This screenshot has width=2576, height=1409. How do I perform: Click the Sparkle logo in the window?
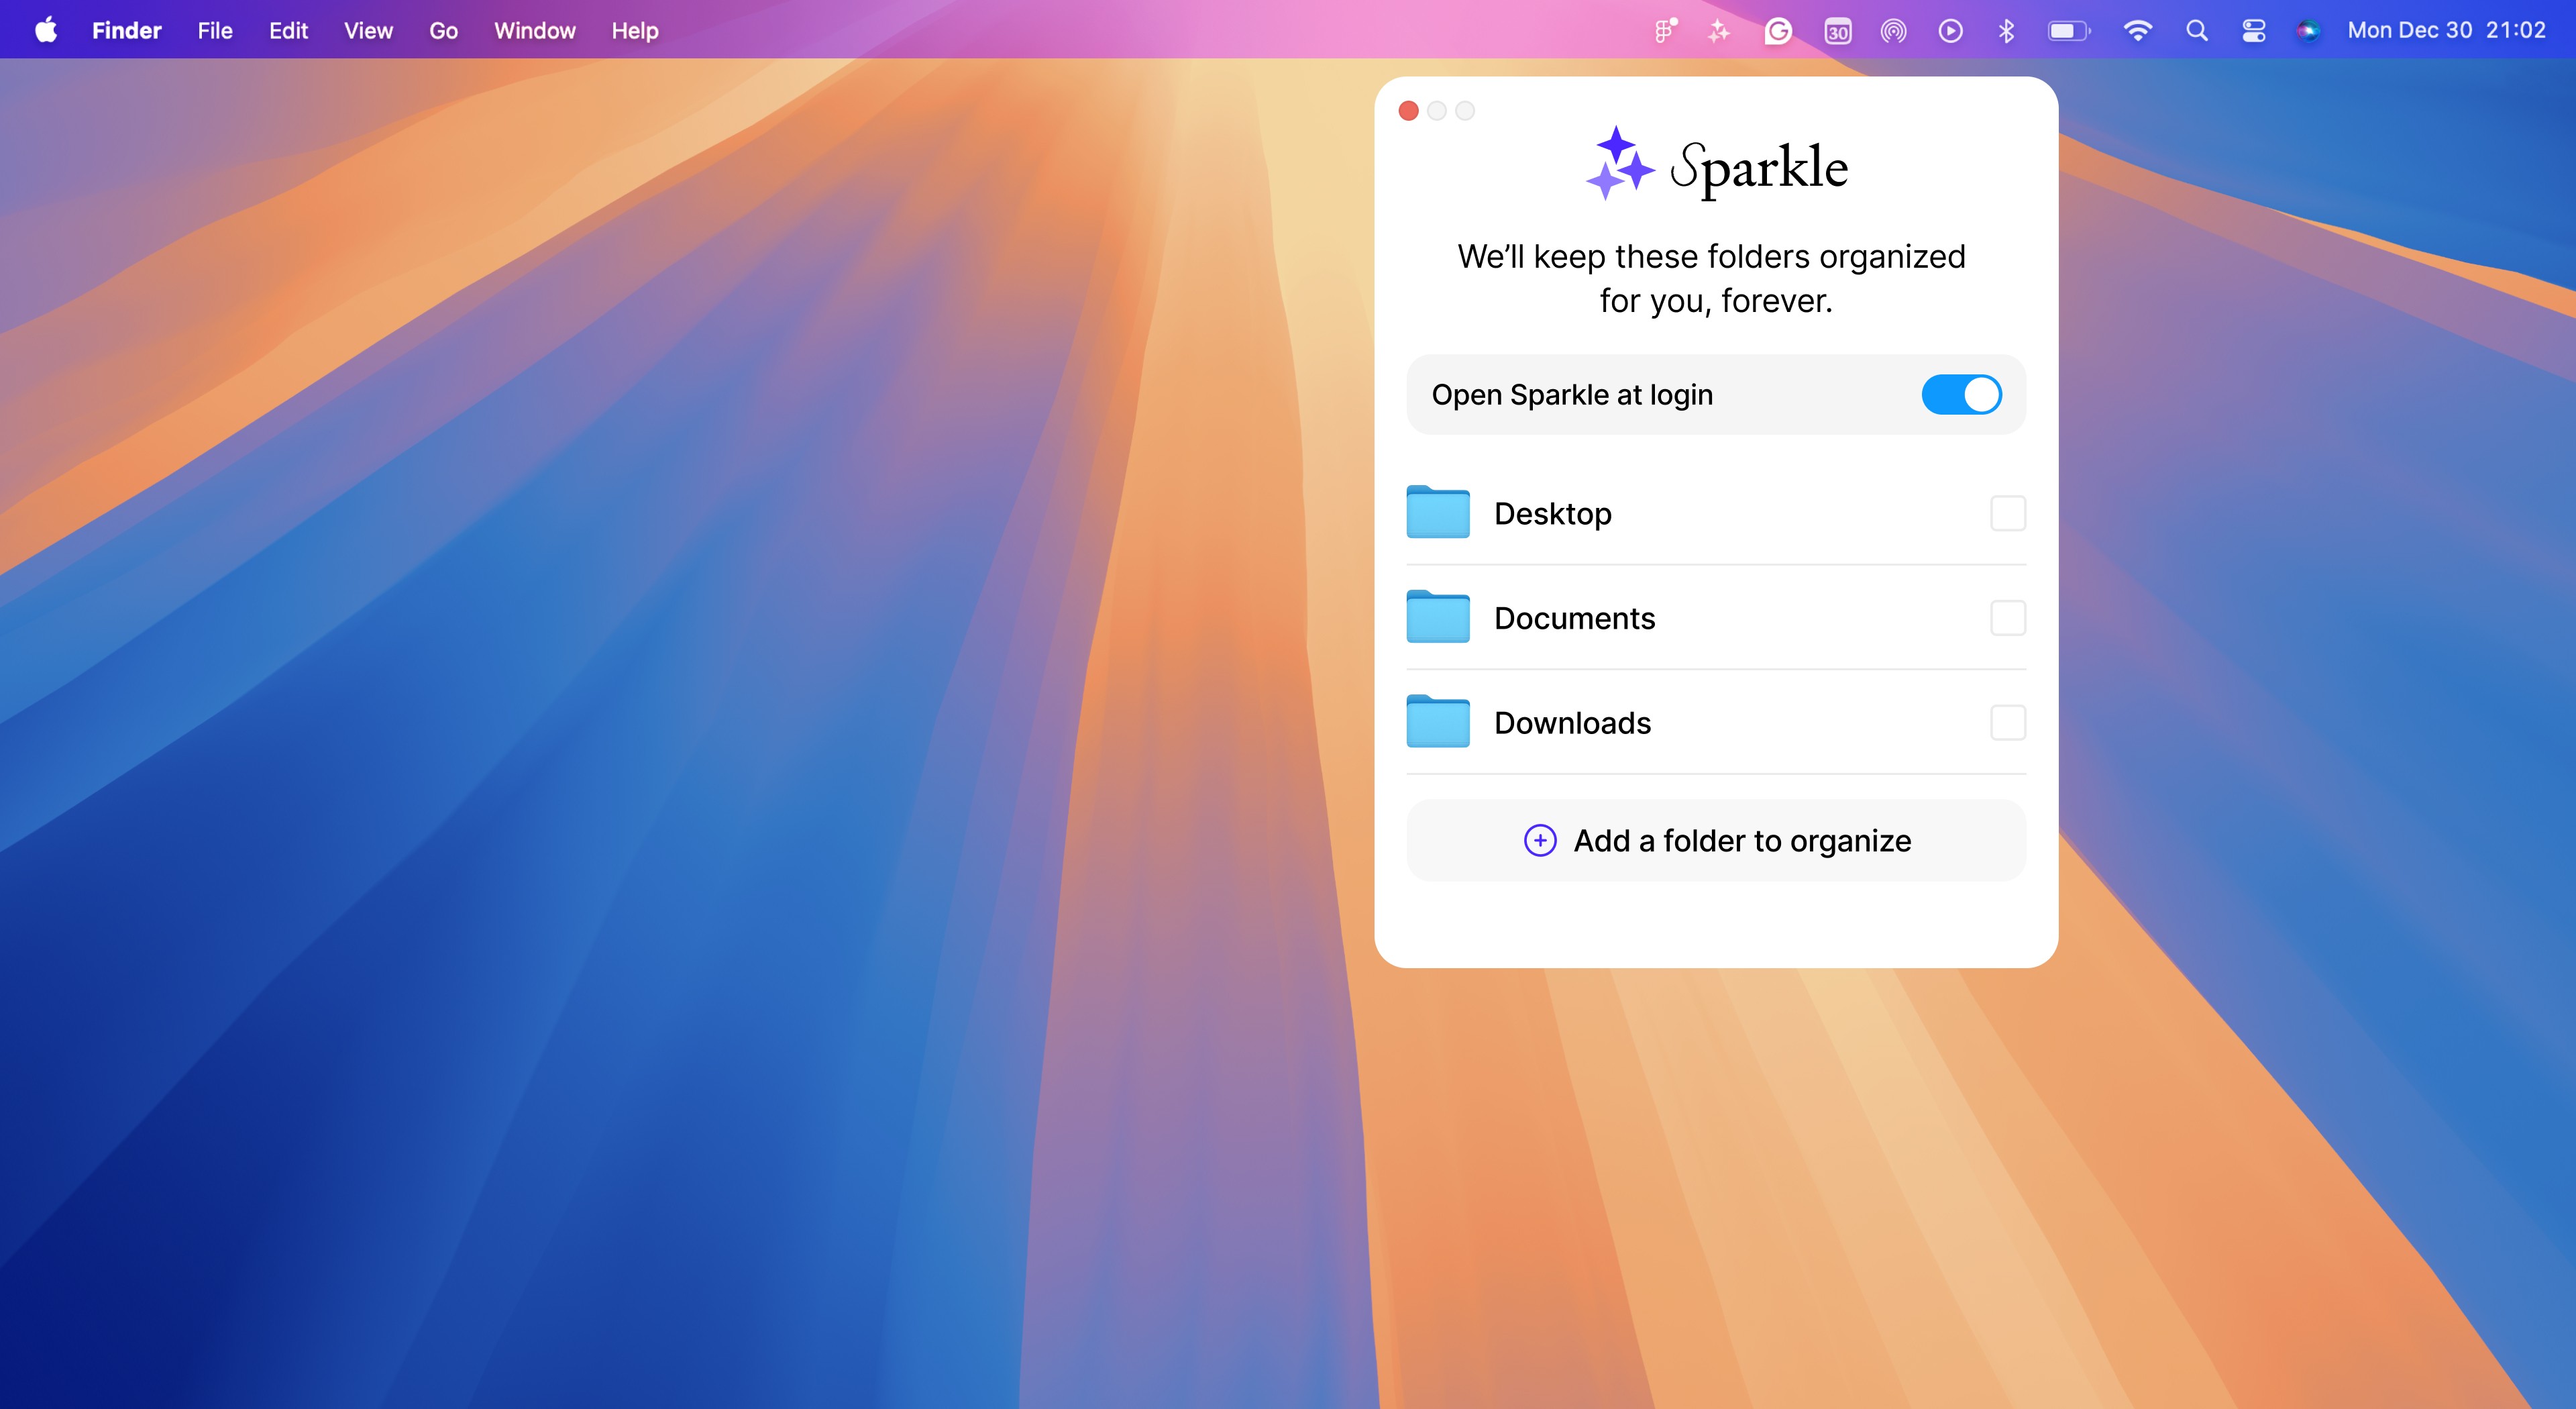click(1716, 164)
